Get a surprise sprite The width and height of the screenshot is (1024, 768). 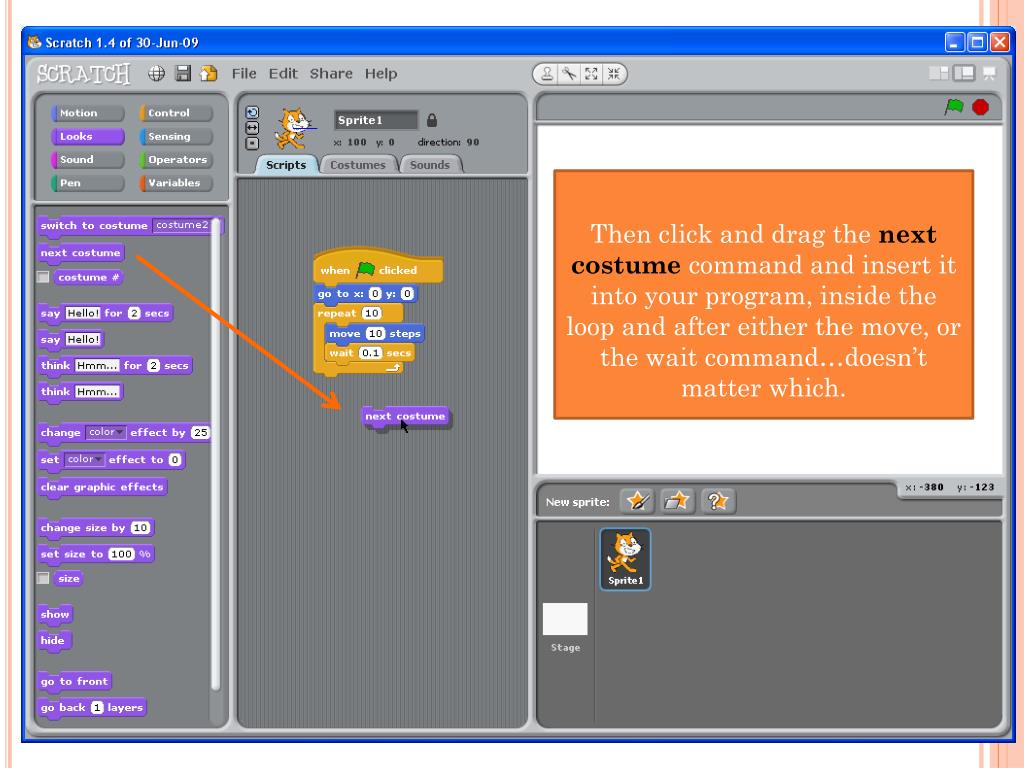coord(718,502)
